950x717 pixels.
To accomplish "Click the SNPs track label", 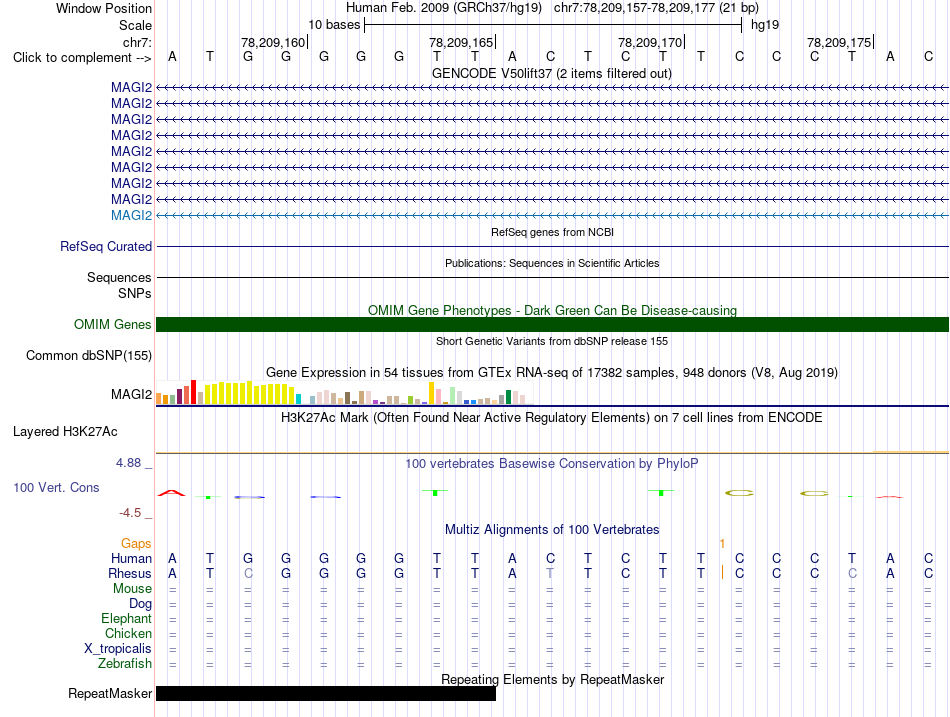I will pos(135,293).
